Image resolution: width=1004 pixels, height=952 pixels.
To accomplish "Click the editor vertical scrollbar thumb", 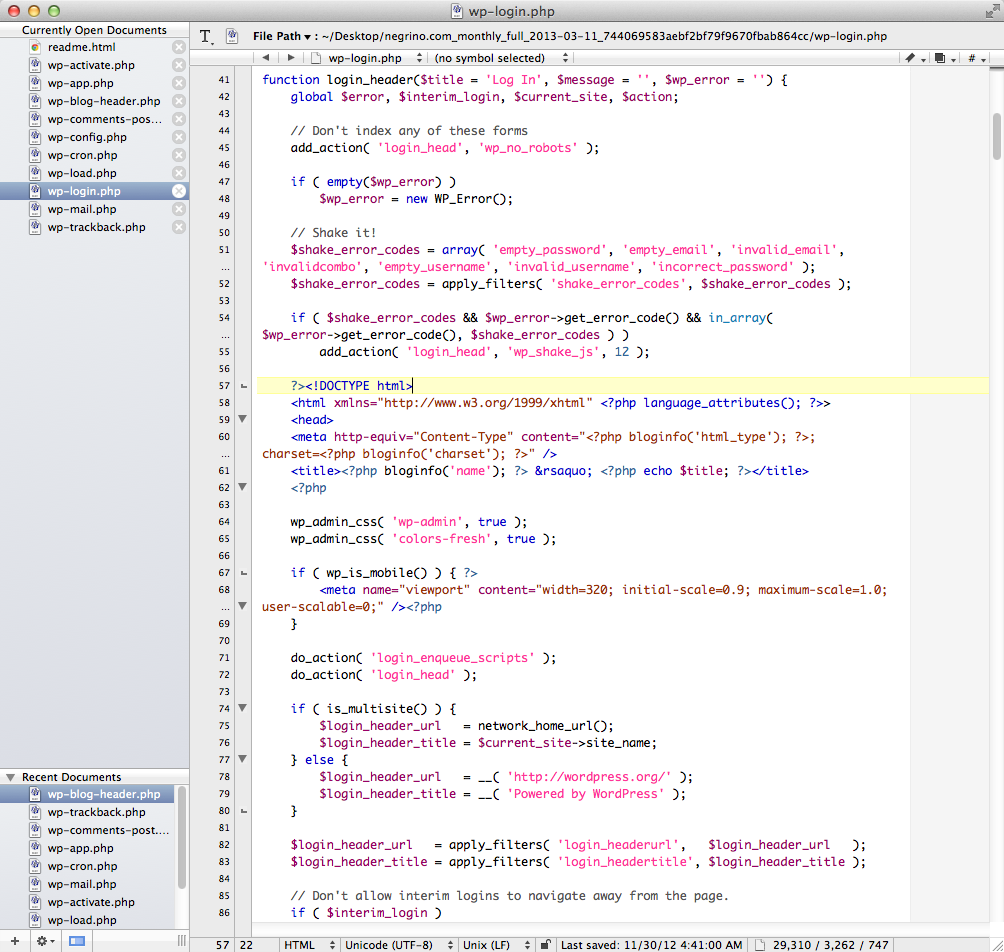I will pos(997,136).
